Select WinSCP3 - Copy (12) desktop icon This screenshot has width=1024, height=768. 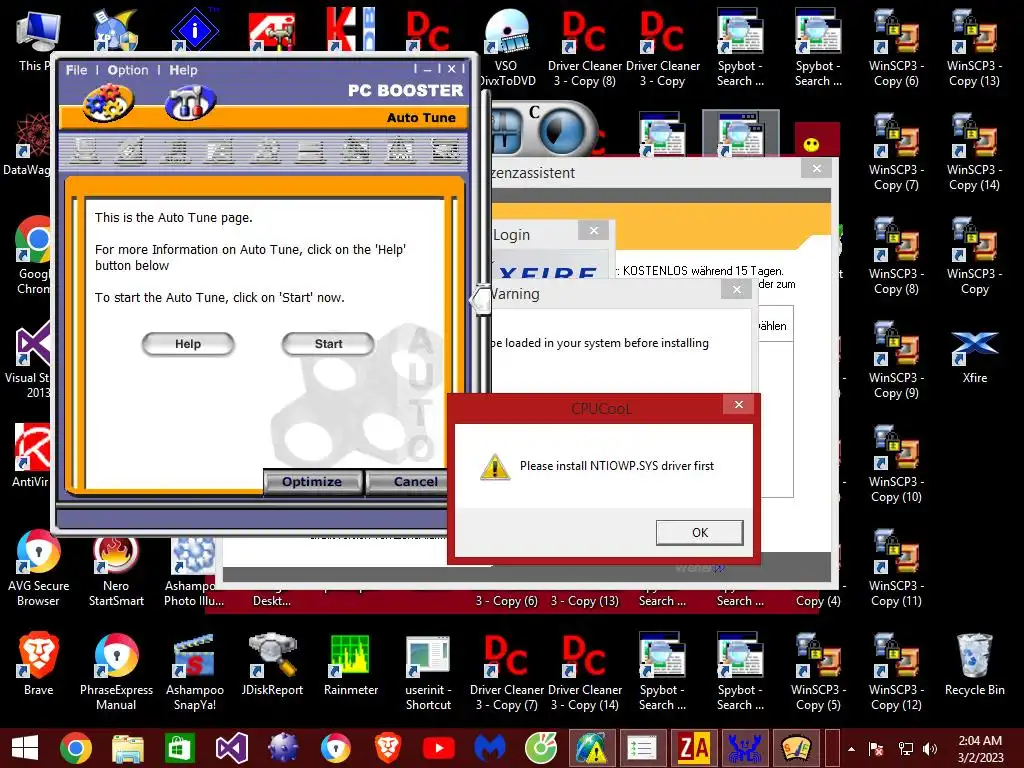pyautogui.click(x=896, y=671)
